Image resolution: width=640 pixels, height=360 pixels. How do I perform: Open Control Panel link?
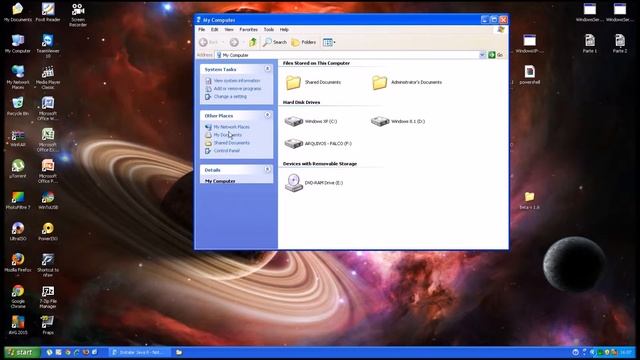(227, 151)
